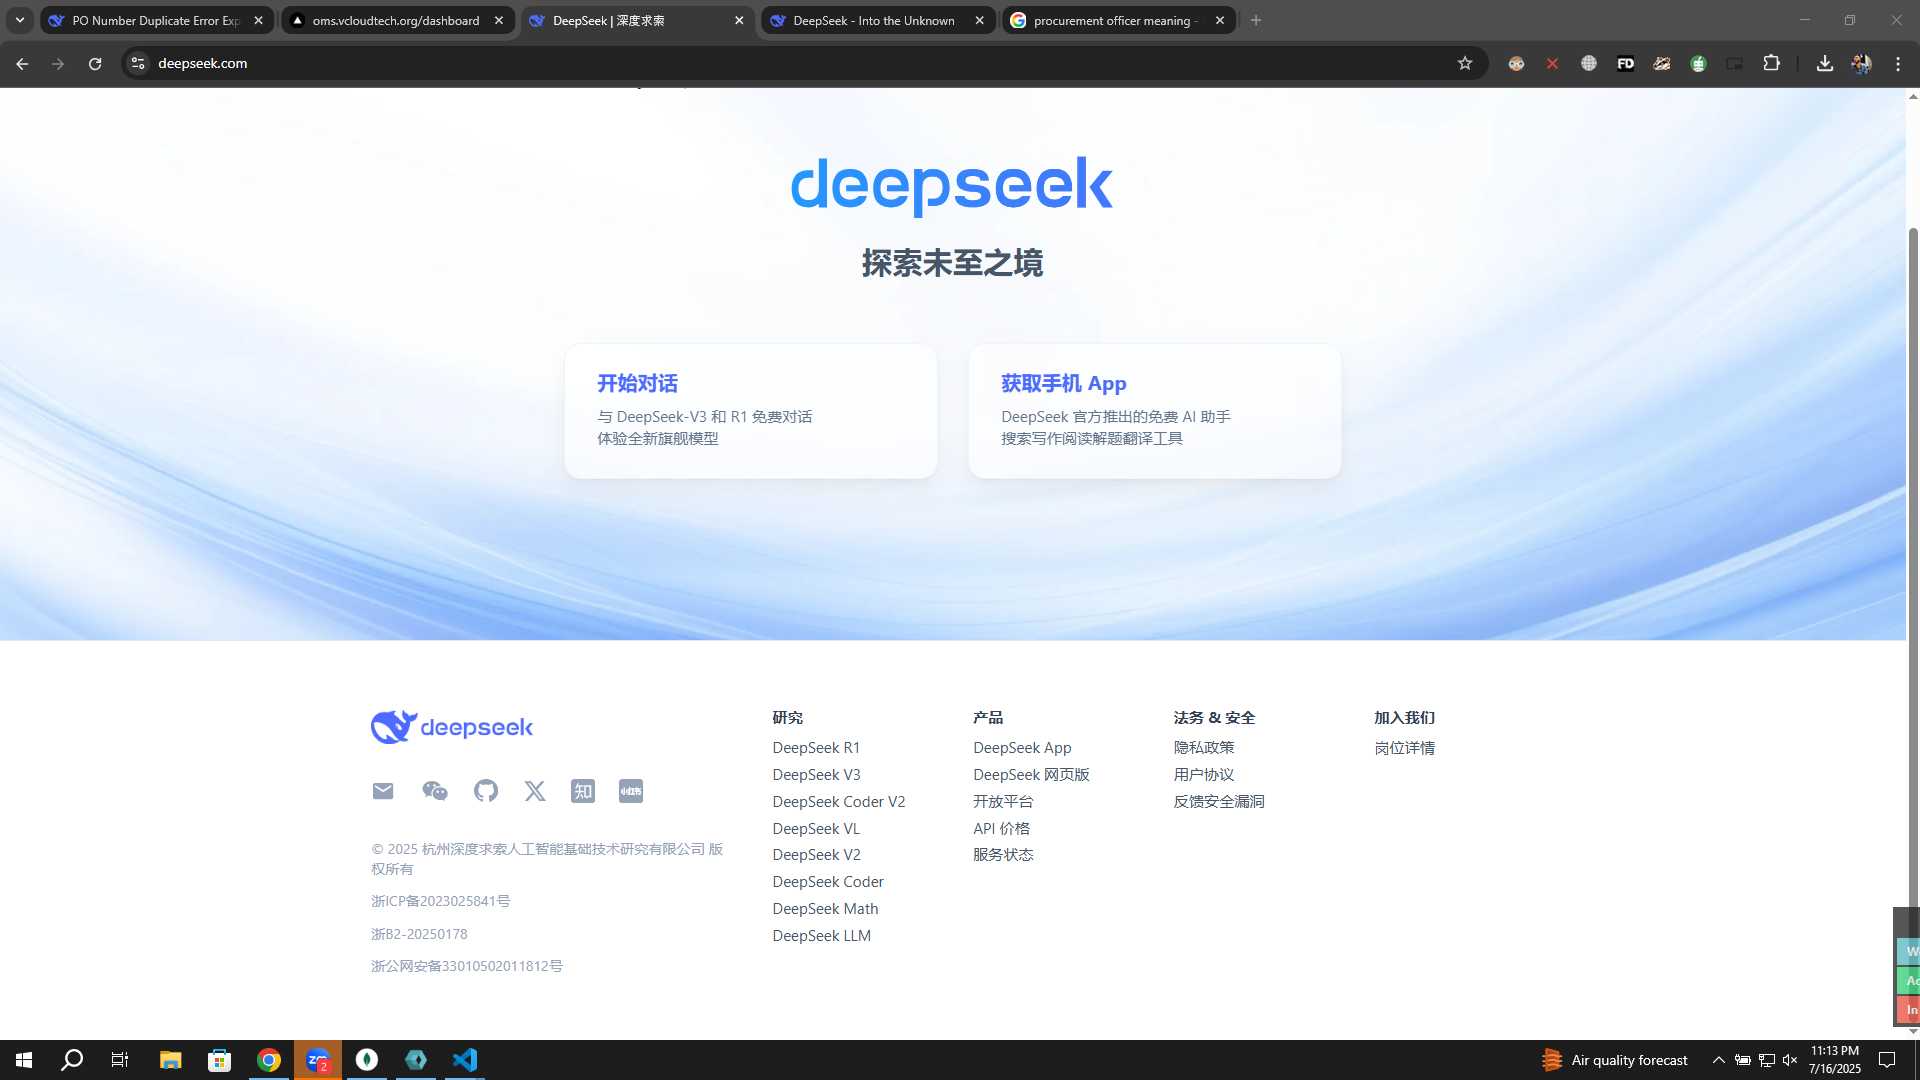Screen dimensions: 1920x1080
Task: Go forward with the forward arrow
Action: tap(58, 63)
